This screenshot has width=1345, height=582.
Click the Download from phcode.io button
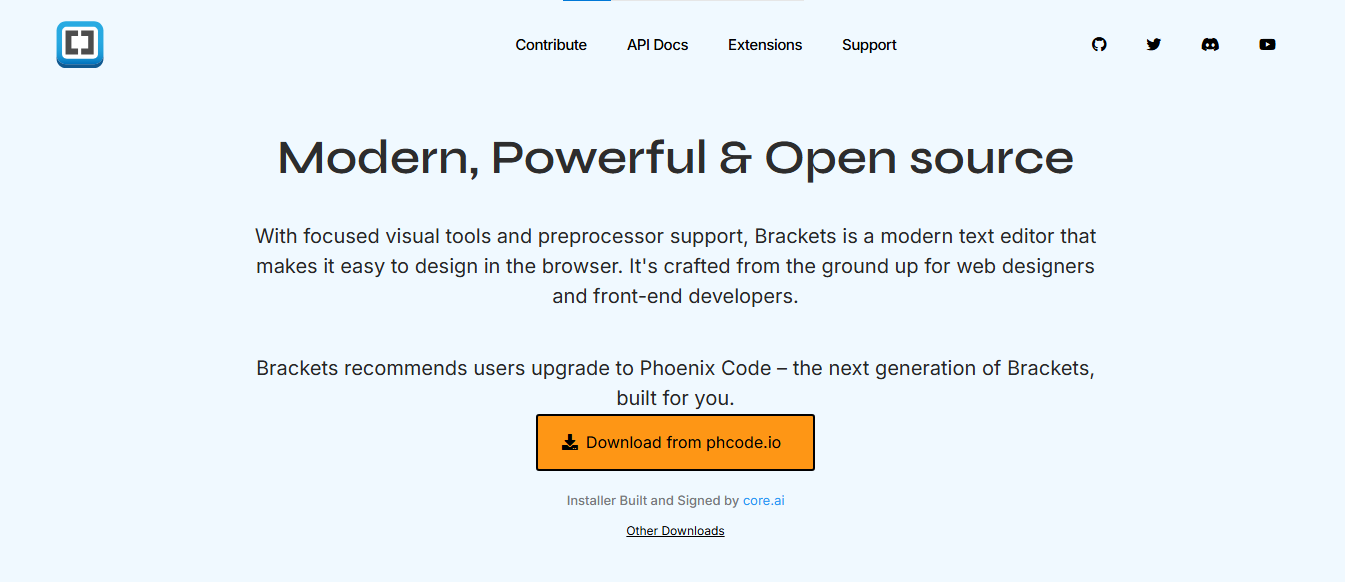[675, 442]
